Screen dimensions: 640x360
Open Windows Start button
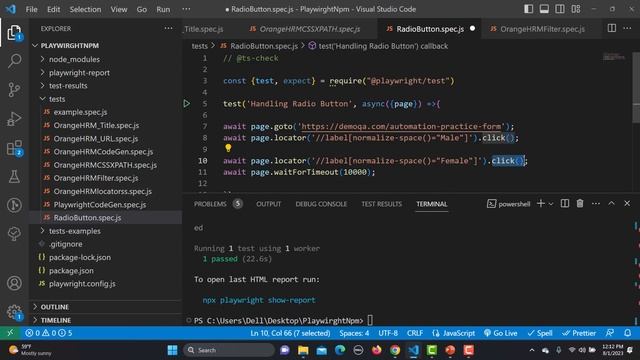[173, 350]
